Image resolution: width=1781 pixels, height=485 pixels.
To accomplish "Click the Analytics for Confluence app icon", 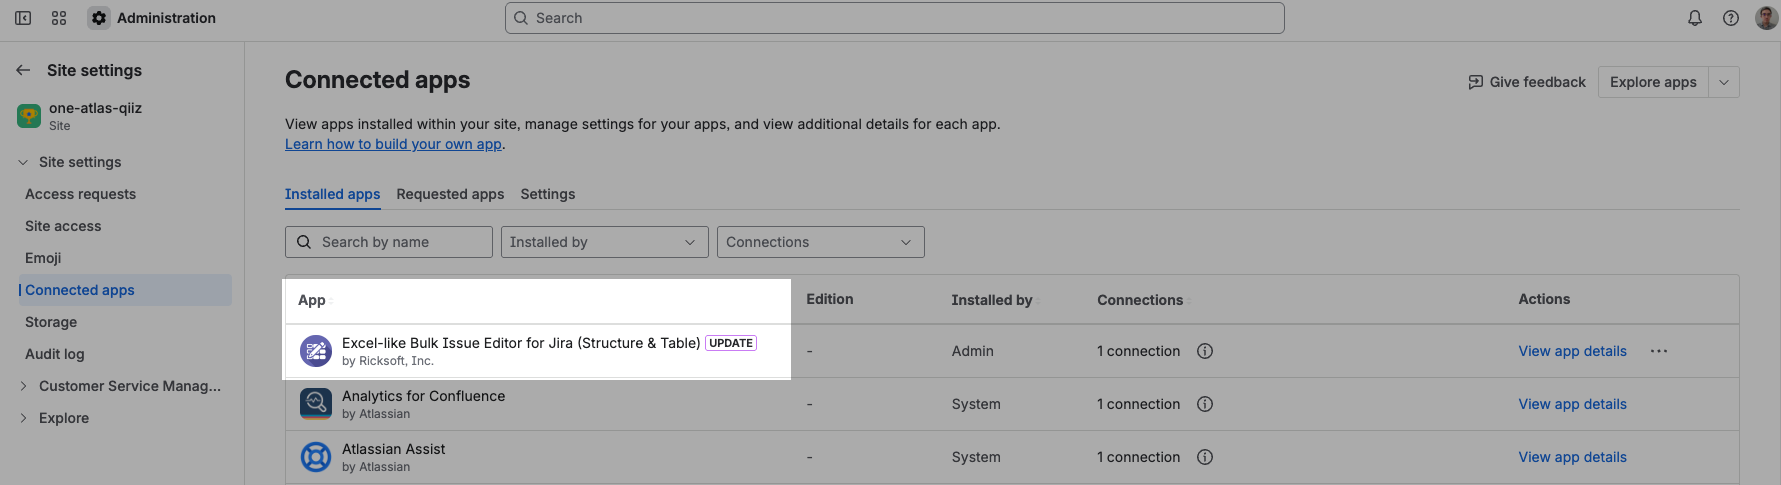I will (x=316, y=404).
